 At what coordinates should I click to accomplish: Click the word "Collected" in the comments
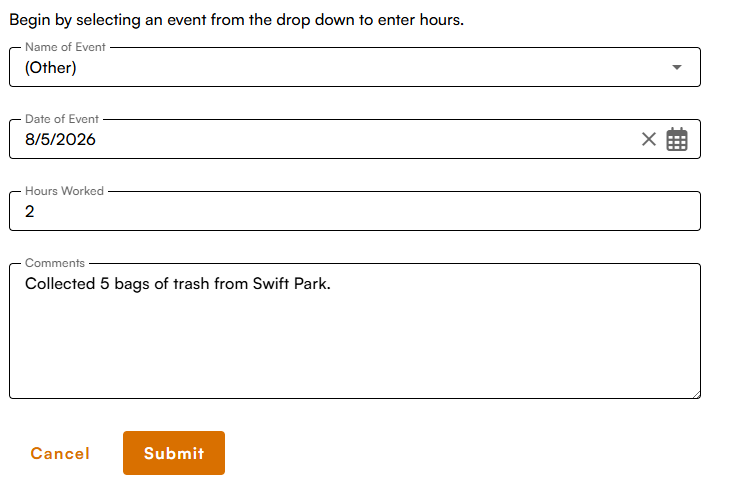click(x=60, y=284)
